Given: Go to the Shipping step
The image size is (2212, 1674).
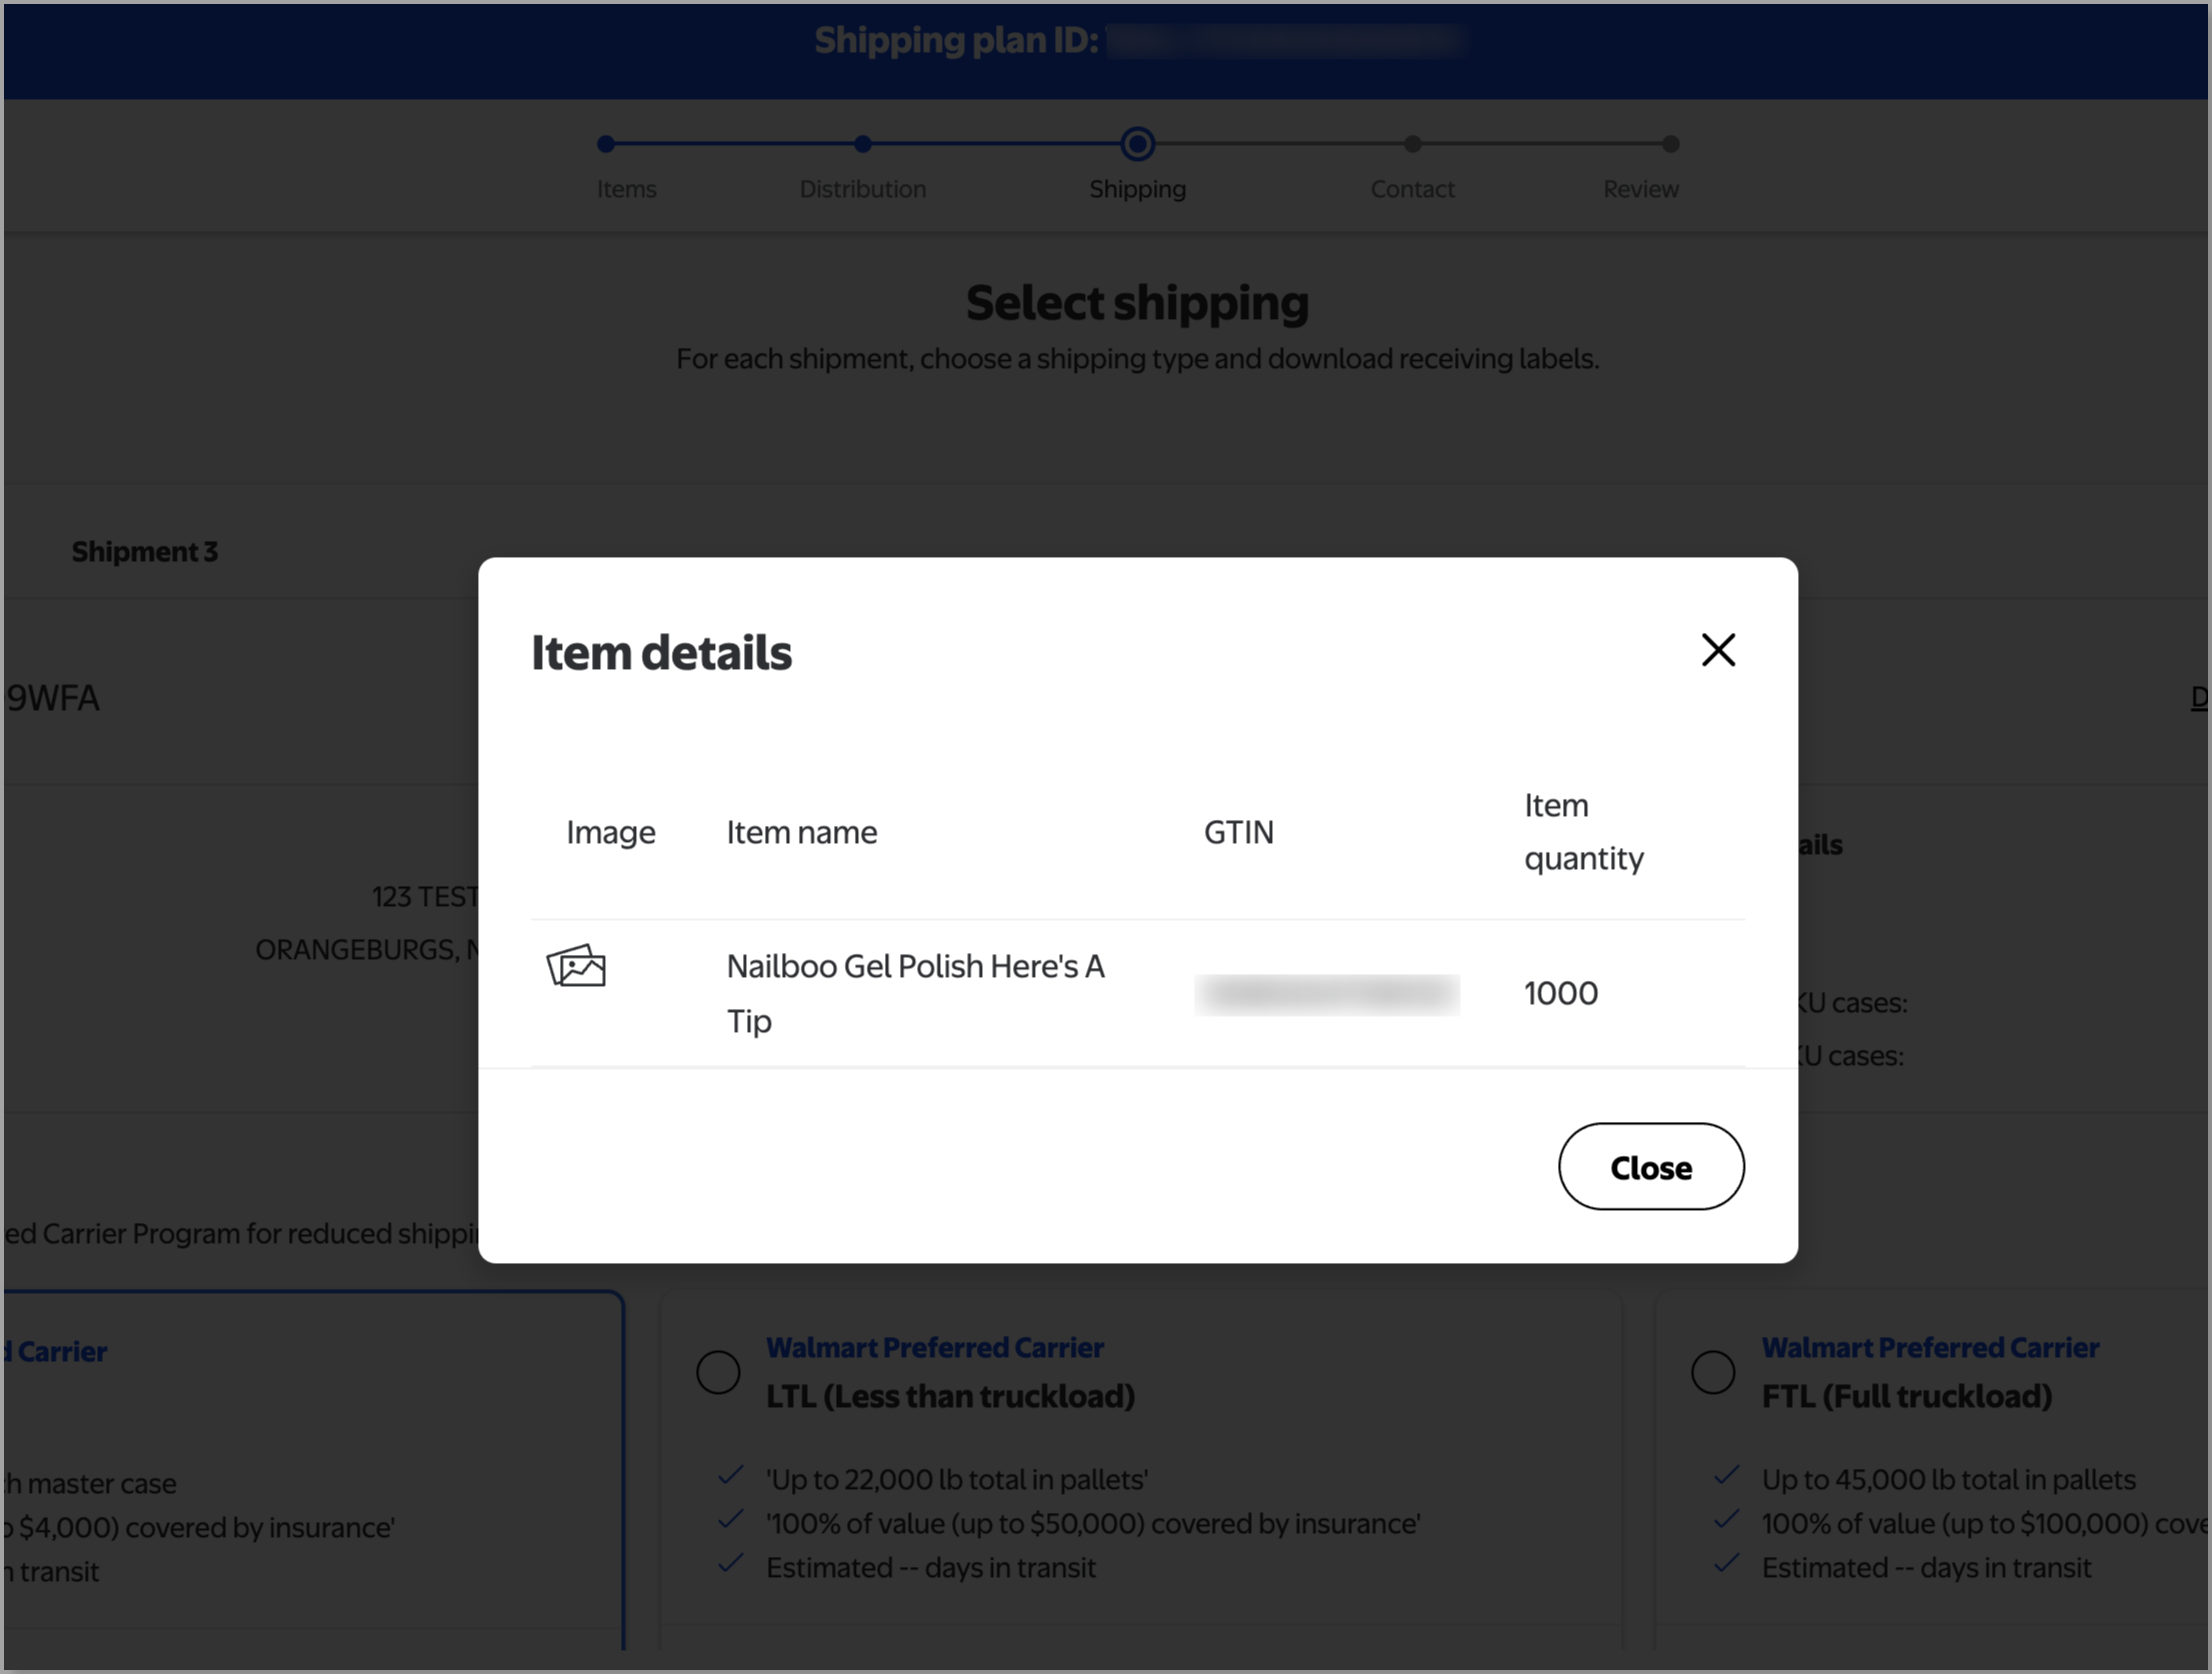Looking at the screenshot, I should point(1137,189).
